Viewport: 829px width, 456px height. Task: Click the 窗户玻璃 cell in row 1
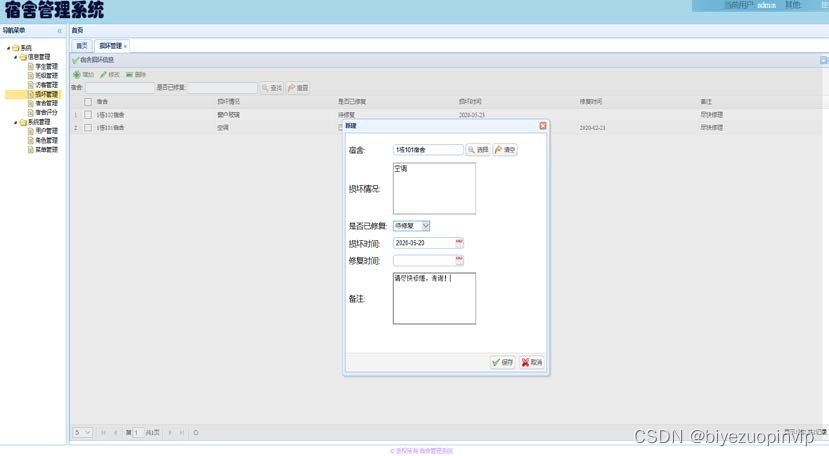point(228,115)
